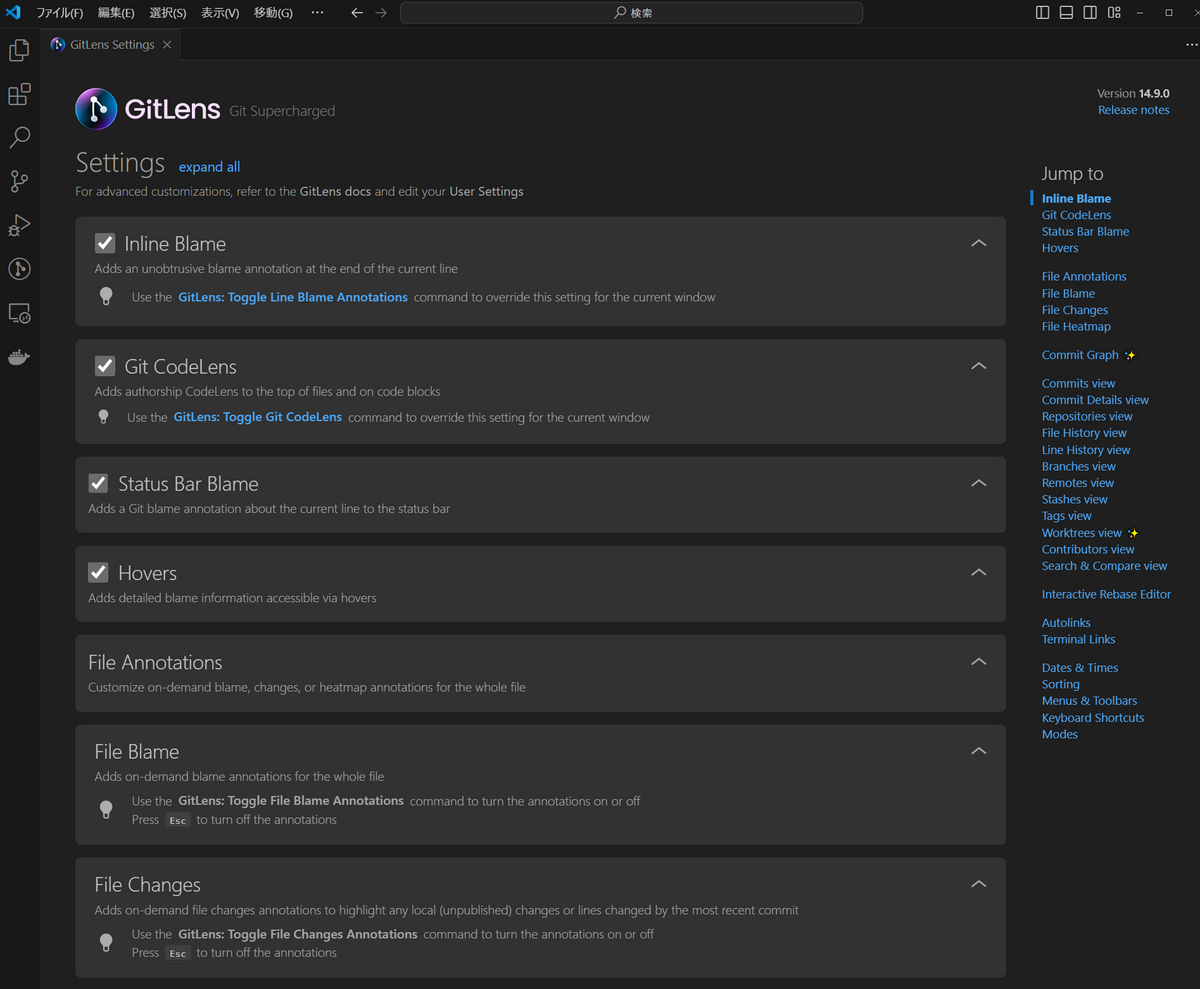Click the lightbulb hint under Git CodeLens
1200x989 pixels.
coord(103,417)
